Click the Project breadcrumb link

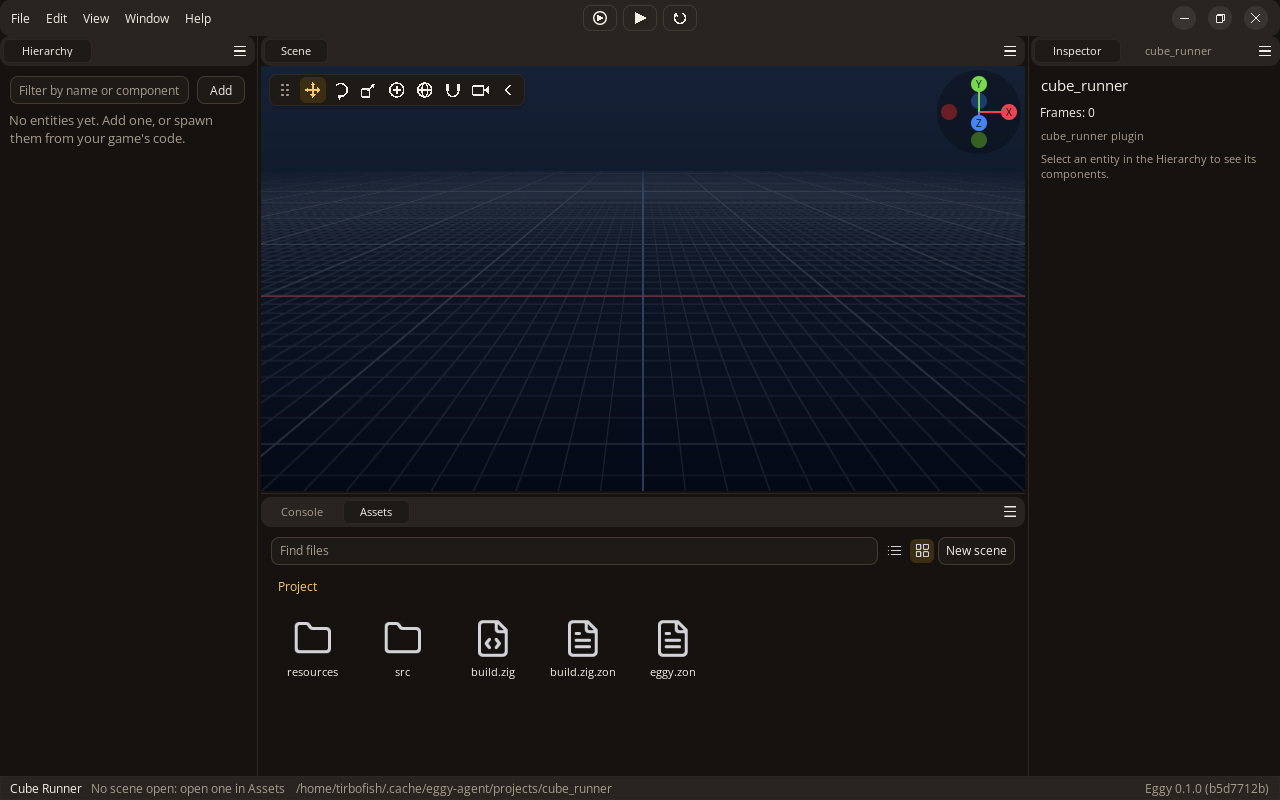pos(297,587)
